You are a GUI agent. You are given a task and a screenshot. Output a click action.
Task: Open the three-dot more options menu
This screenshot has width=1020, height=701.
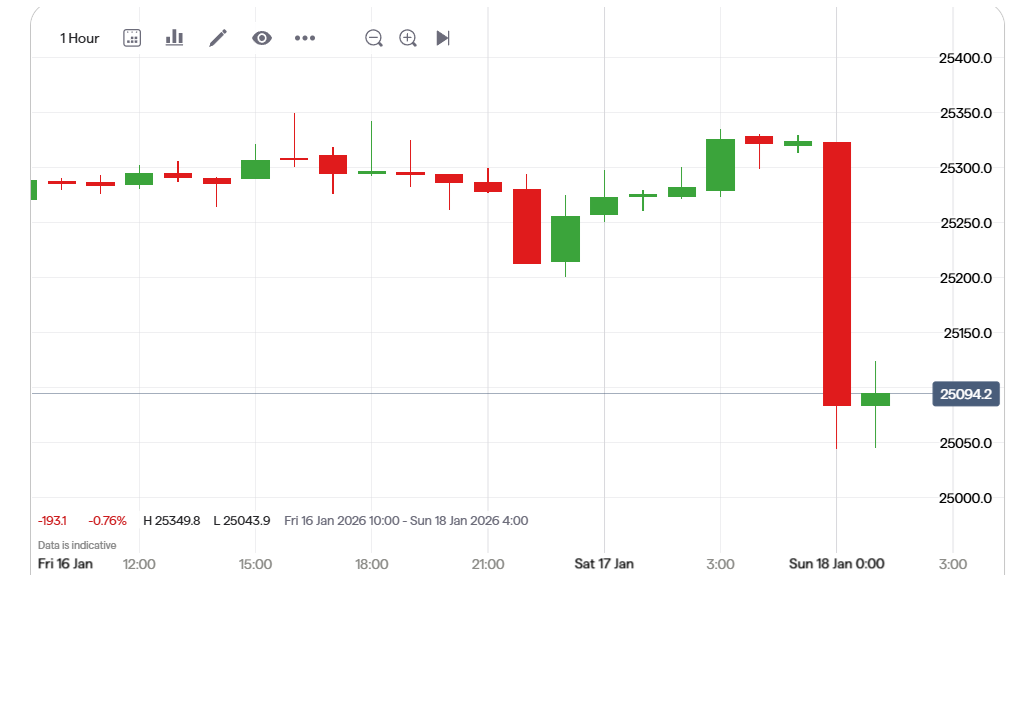305,38
